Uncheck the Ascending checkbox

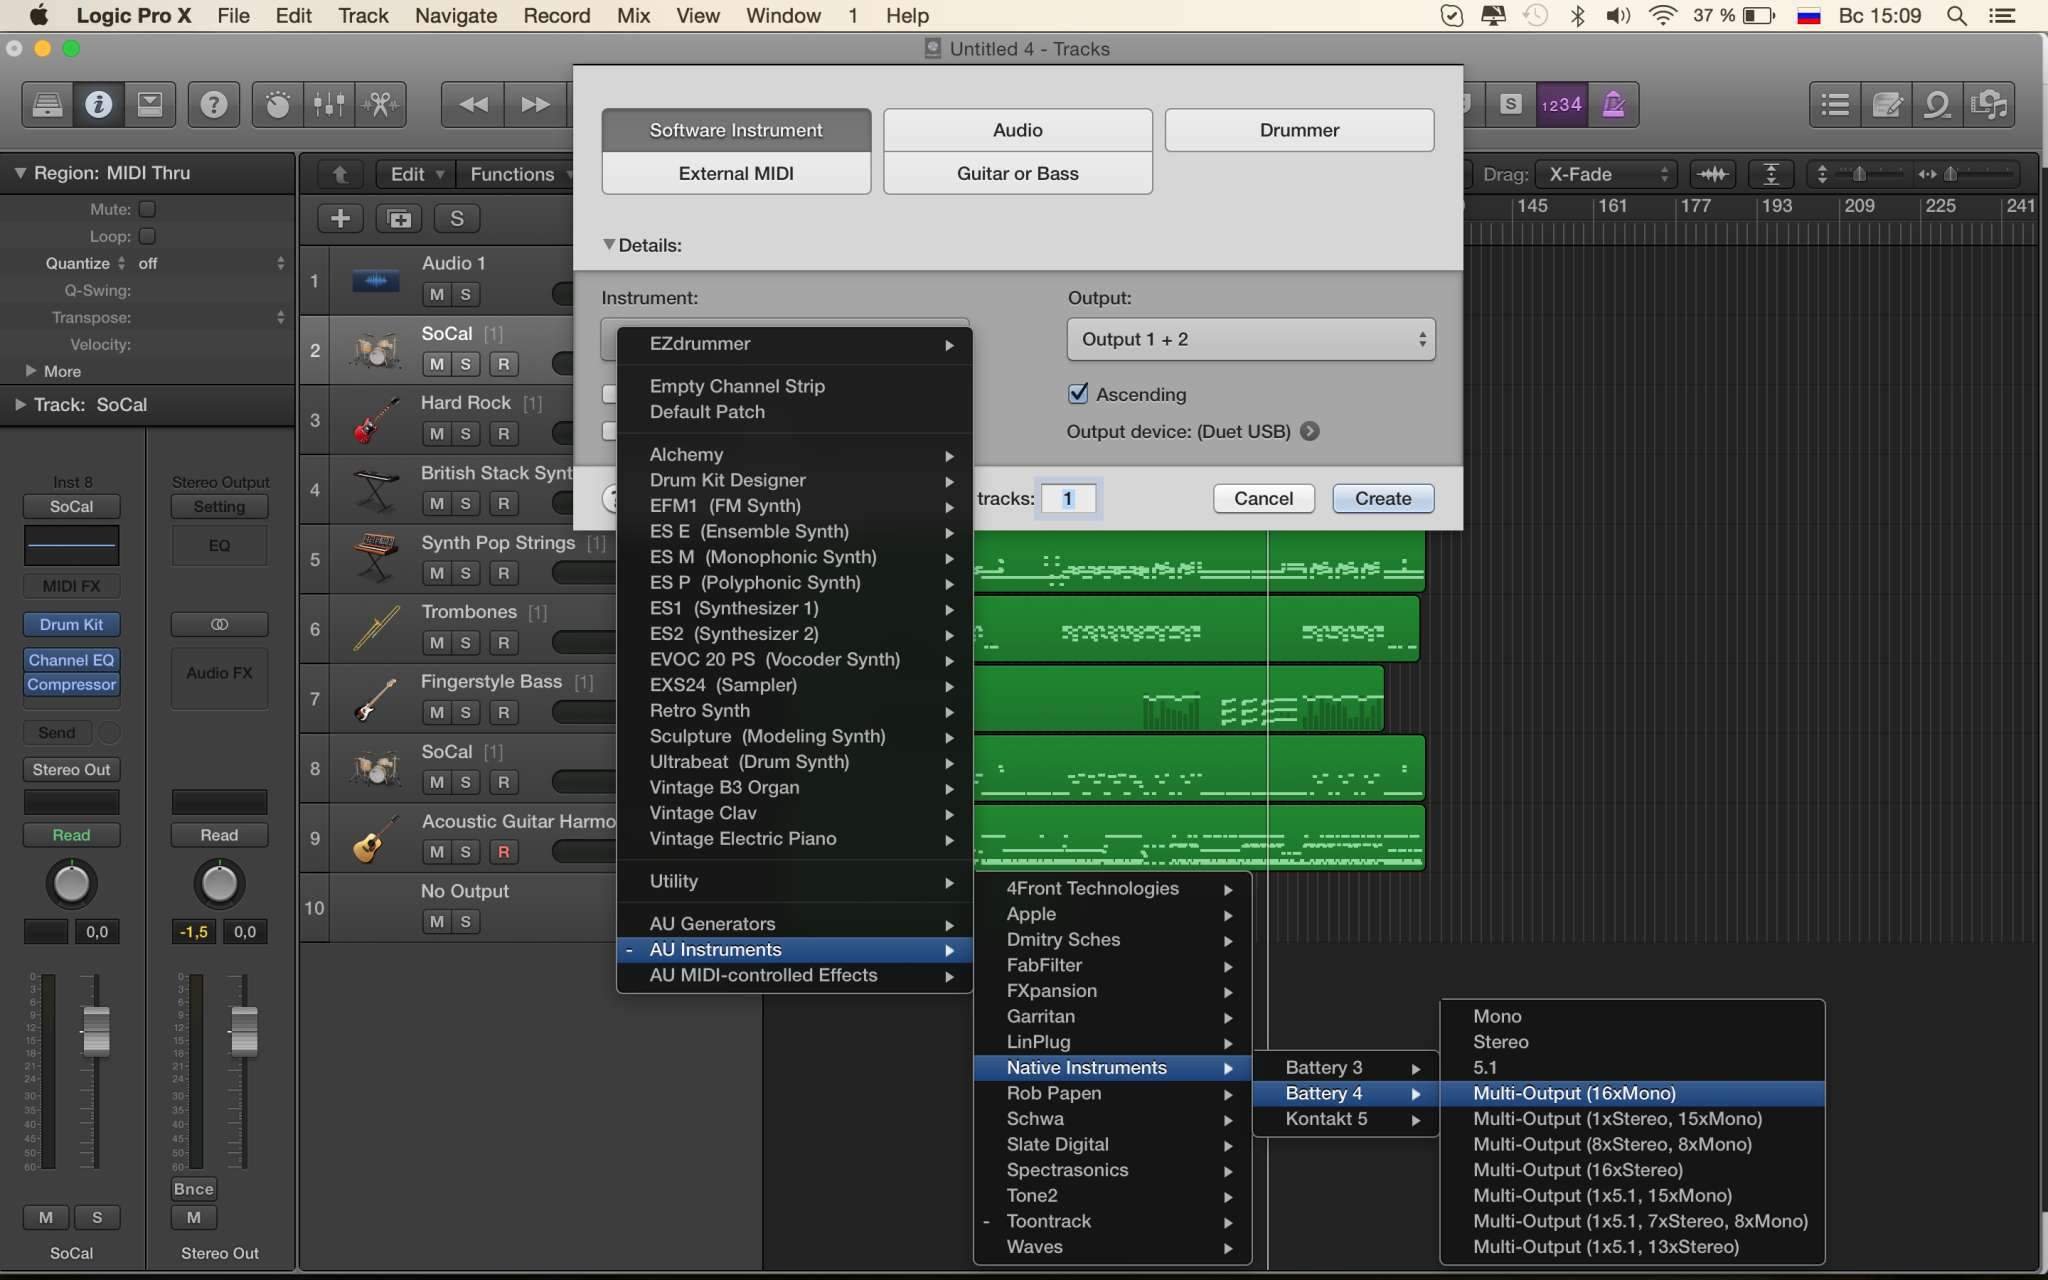1078,394
